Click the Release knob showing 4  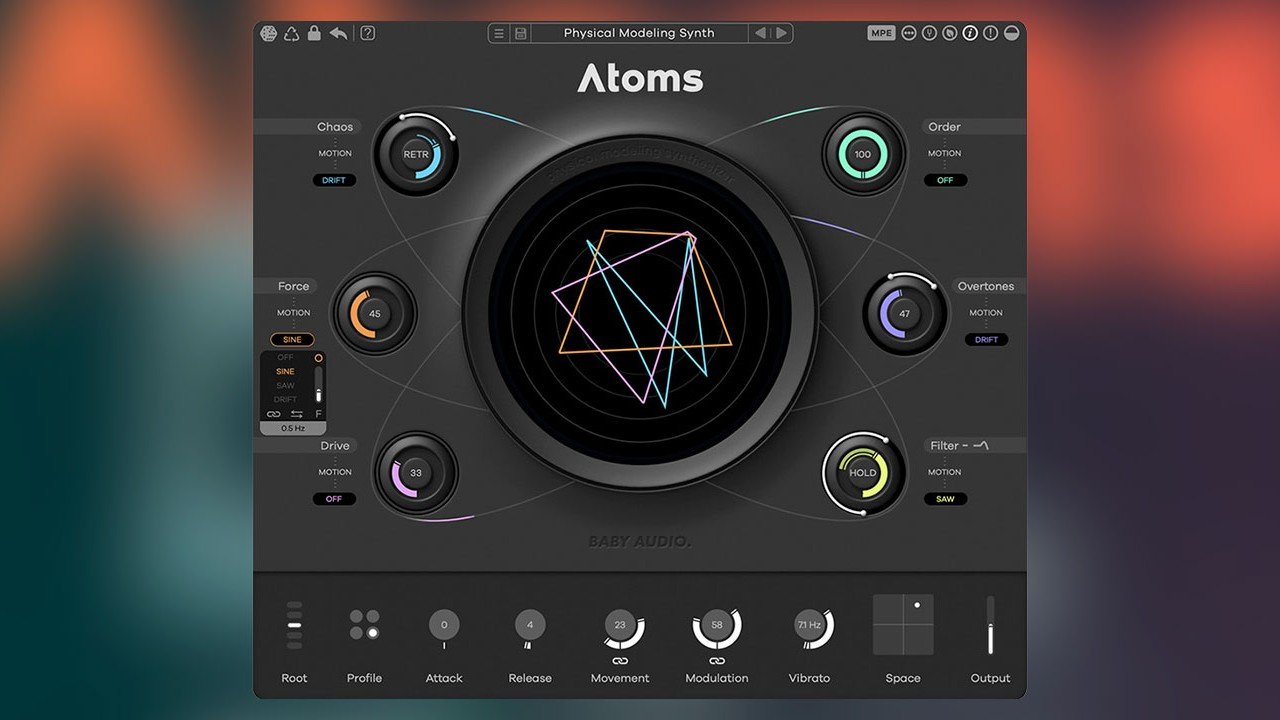point(530,625)
